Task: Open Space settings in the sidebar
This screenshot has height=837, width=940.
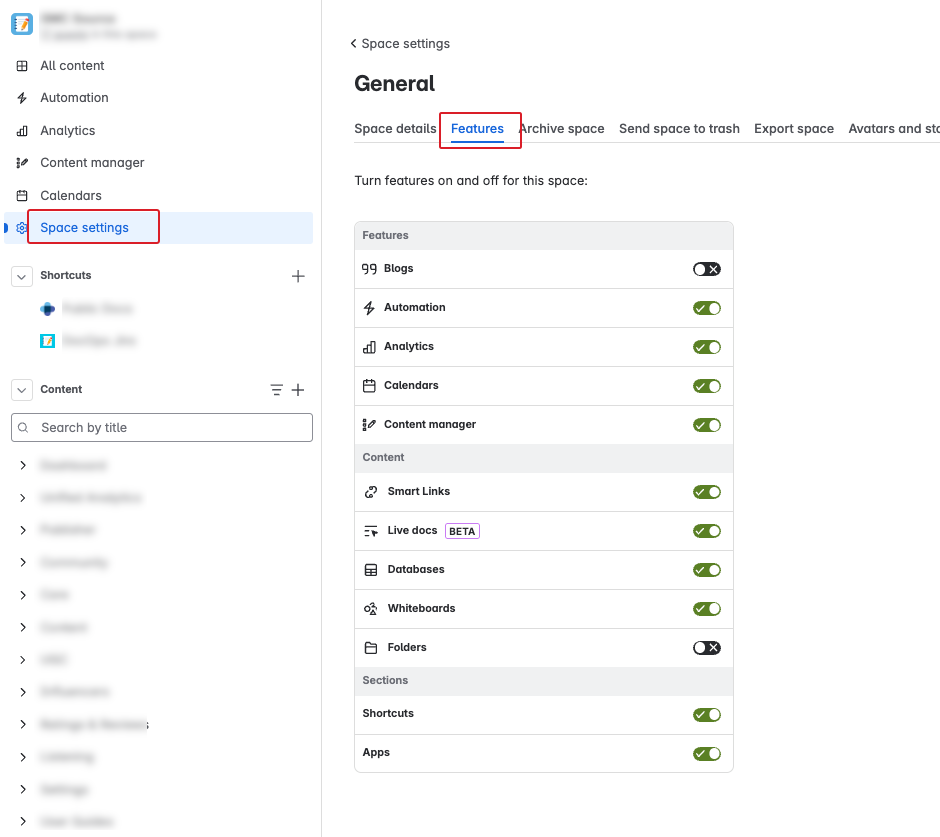Action: tap(84, 228)
